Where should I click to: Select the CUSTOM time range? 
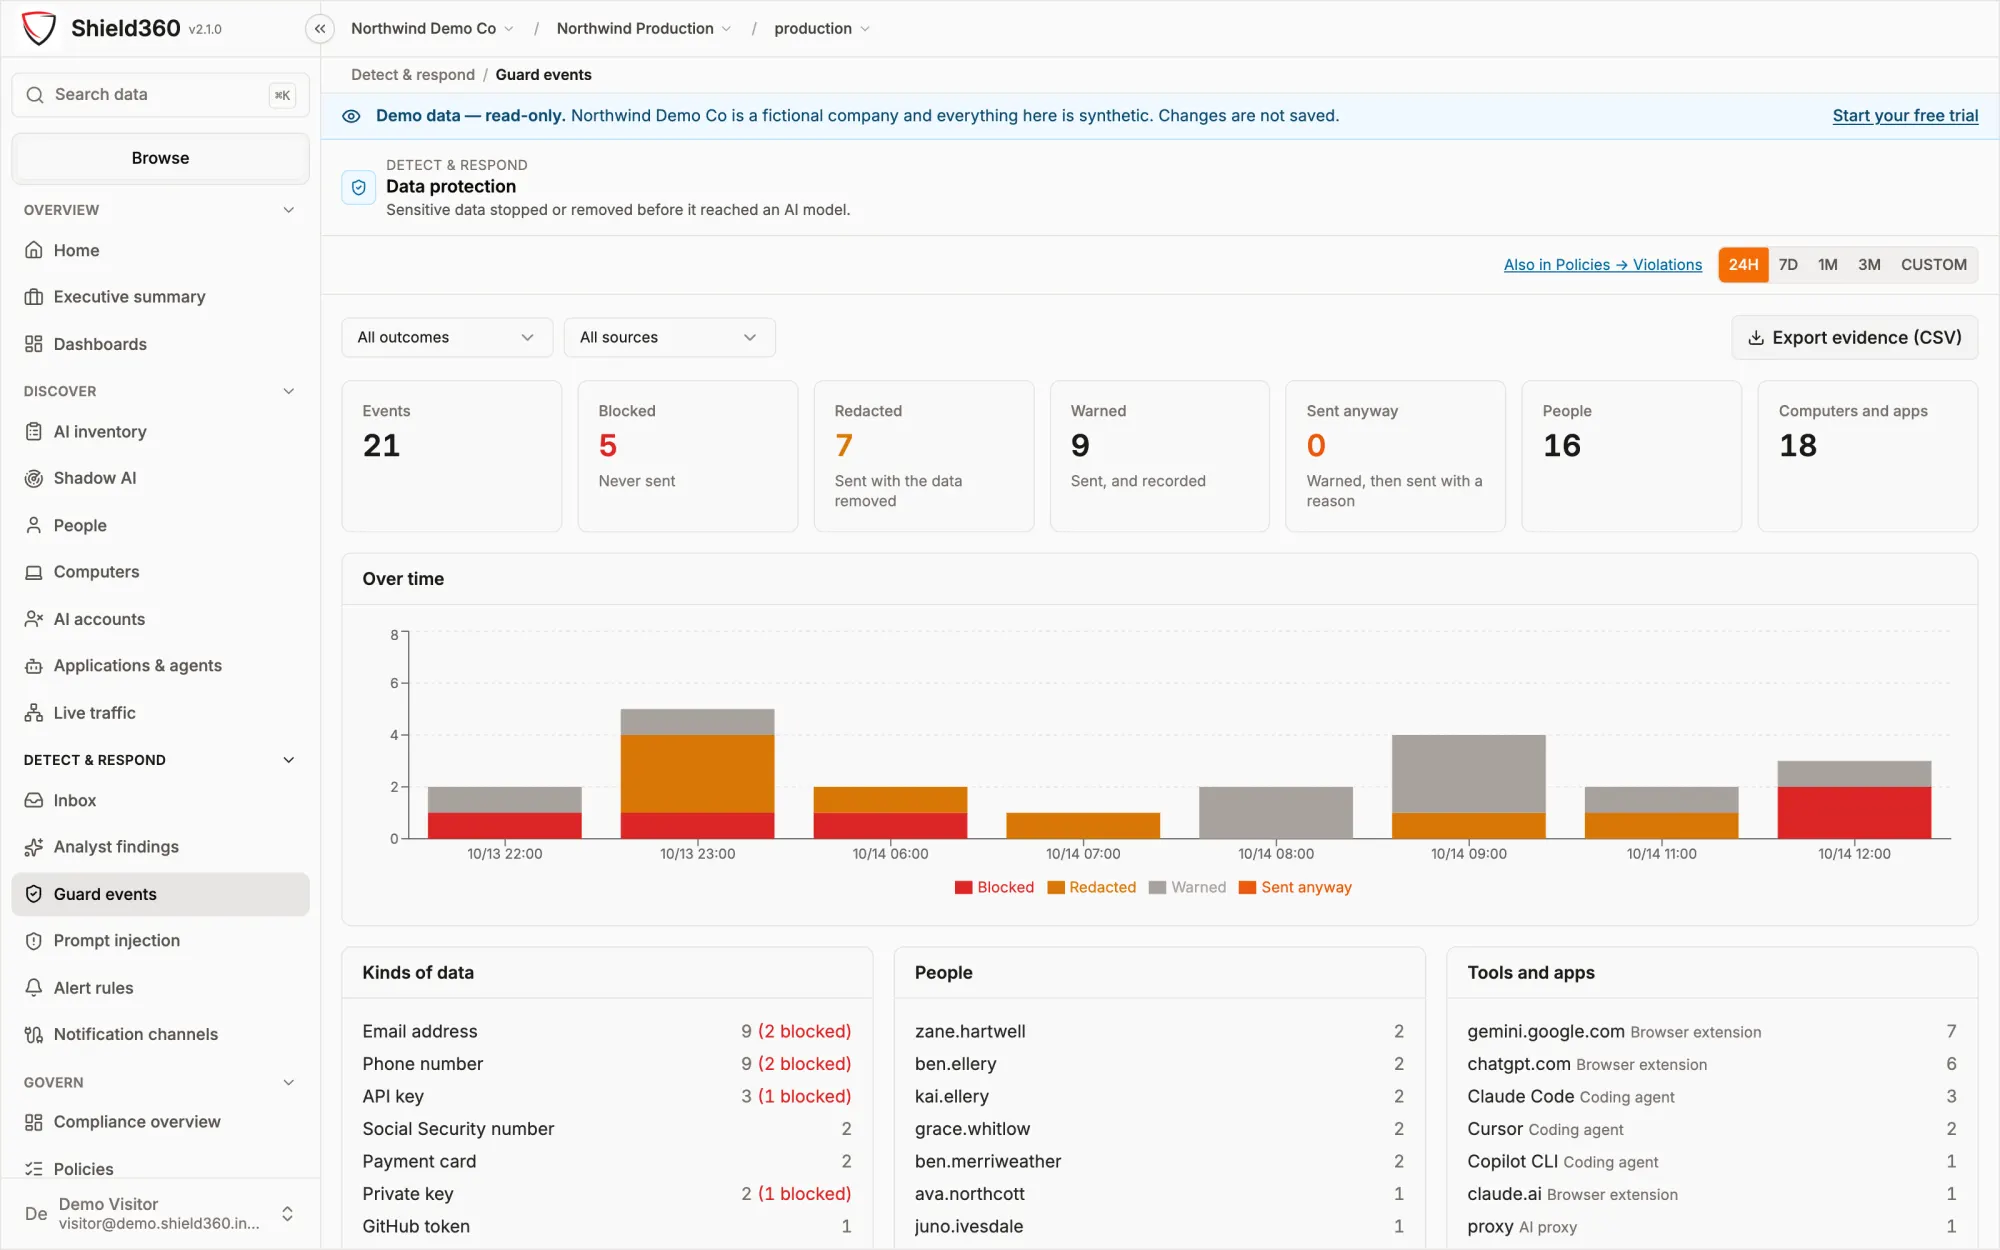pyautogui.click(x=1933, y=265)
